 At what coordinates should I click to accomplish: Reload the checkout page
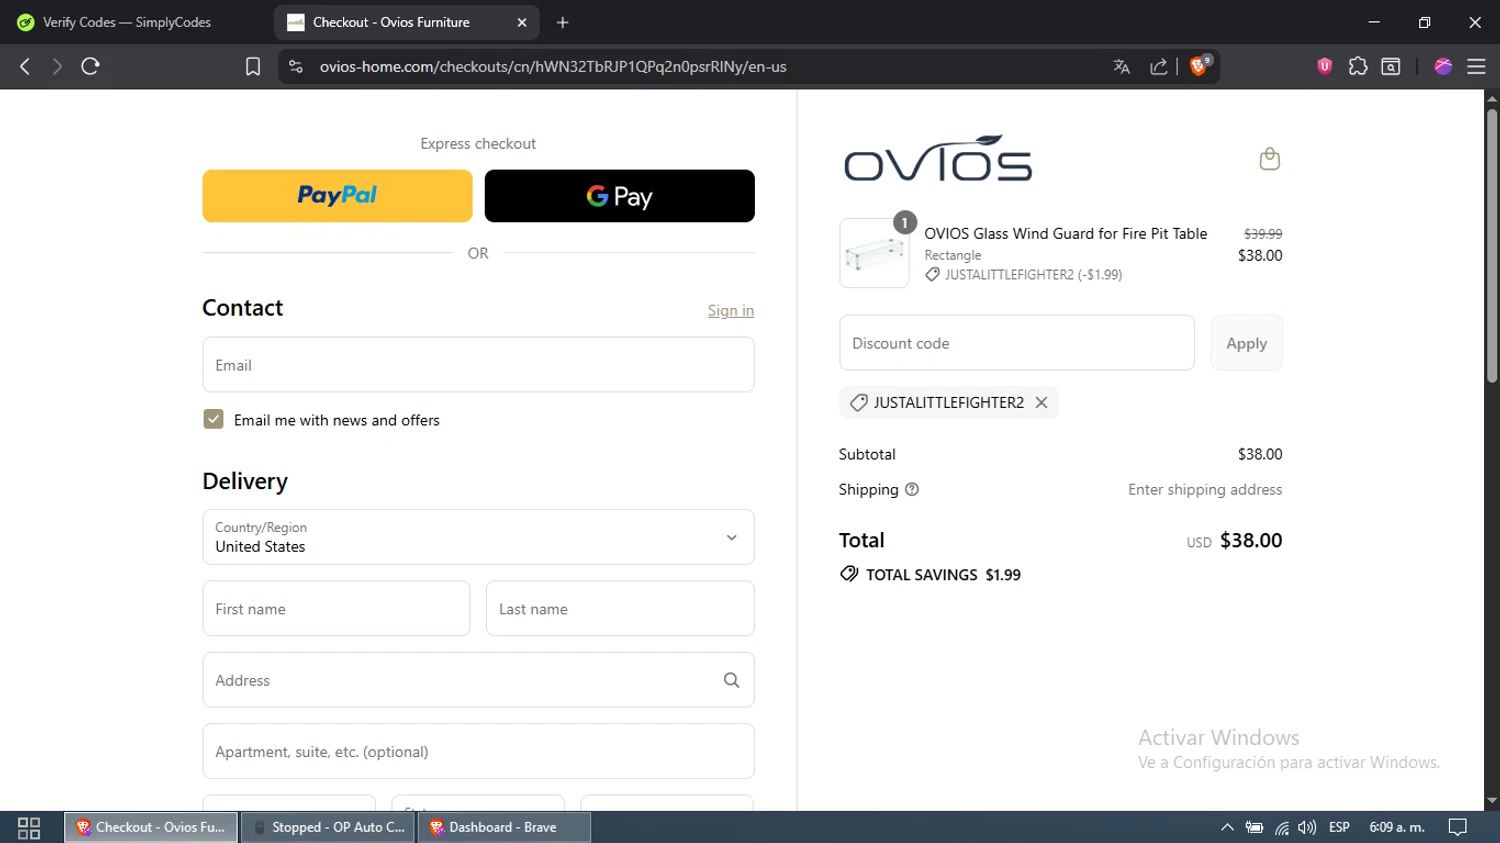click(90, 66)
